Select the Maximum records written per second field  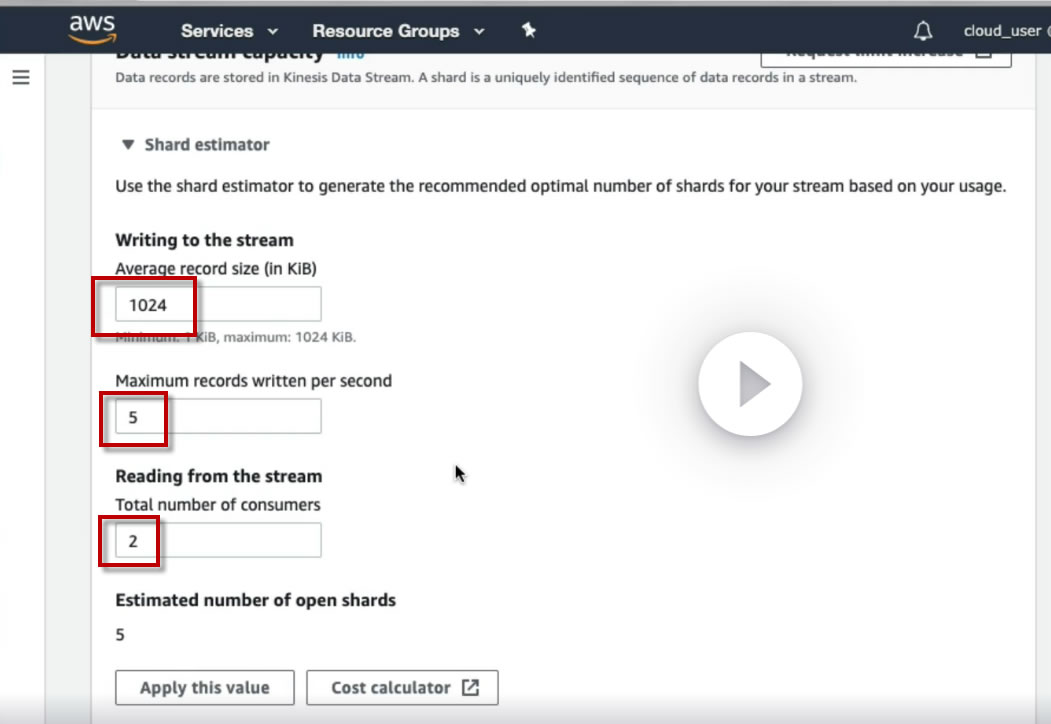[x=218, y=417]
